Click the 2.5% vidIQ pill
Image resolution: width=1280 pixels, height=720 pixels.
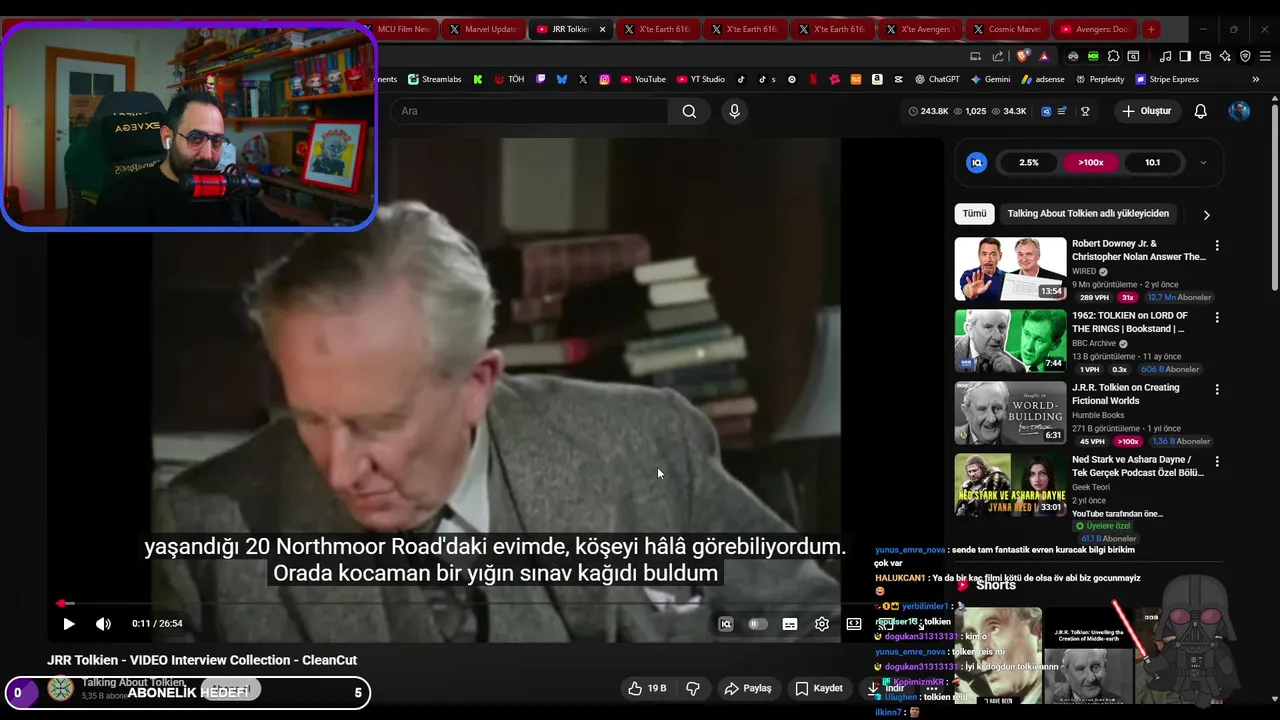click(1029, 162)
